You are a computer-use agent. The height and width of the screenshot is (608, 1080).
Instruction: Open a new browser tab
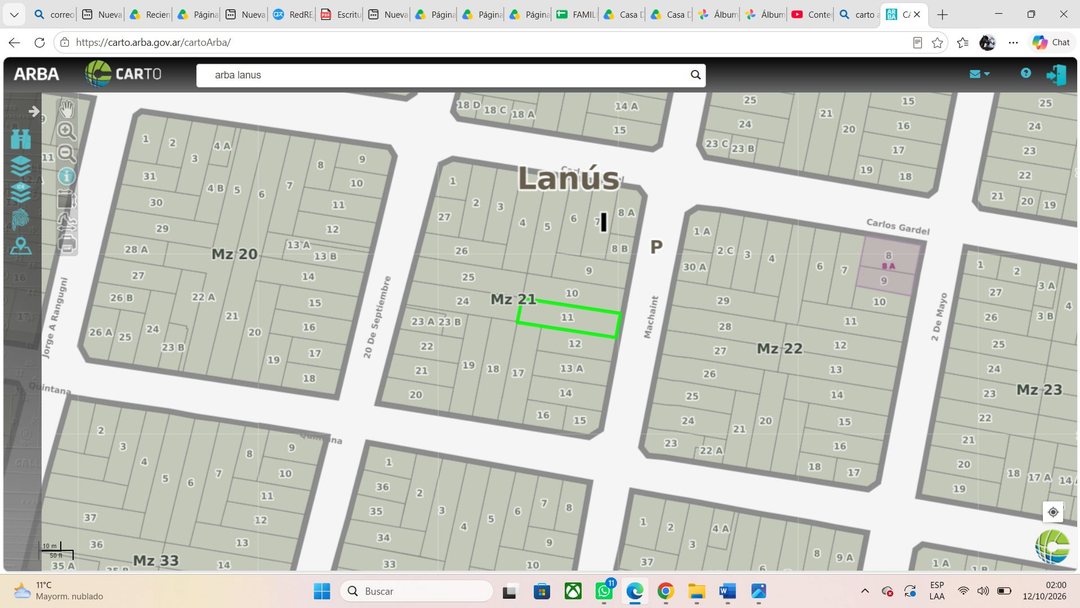[x=942, y=14]
